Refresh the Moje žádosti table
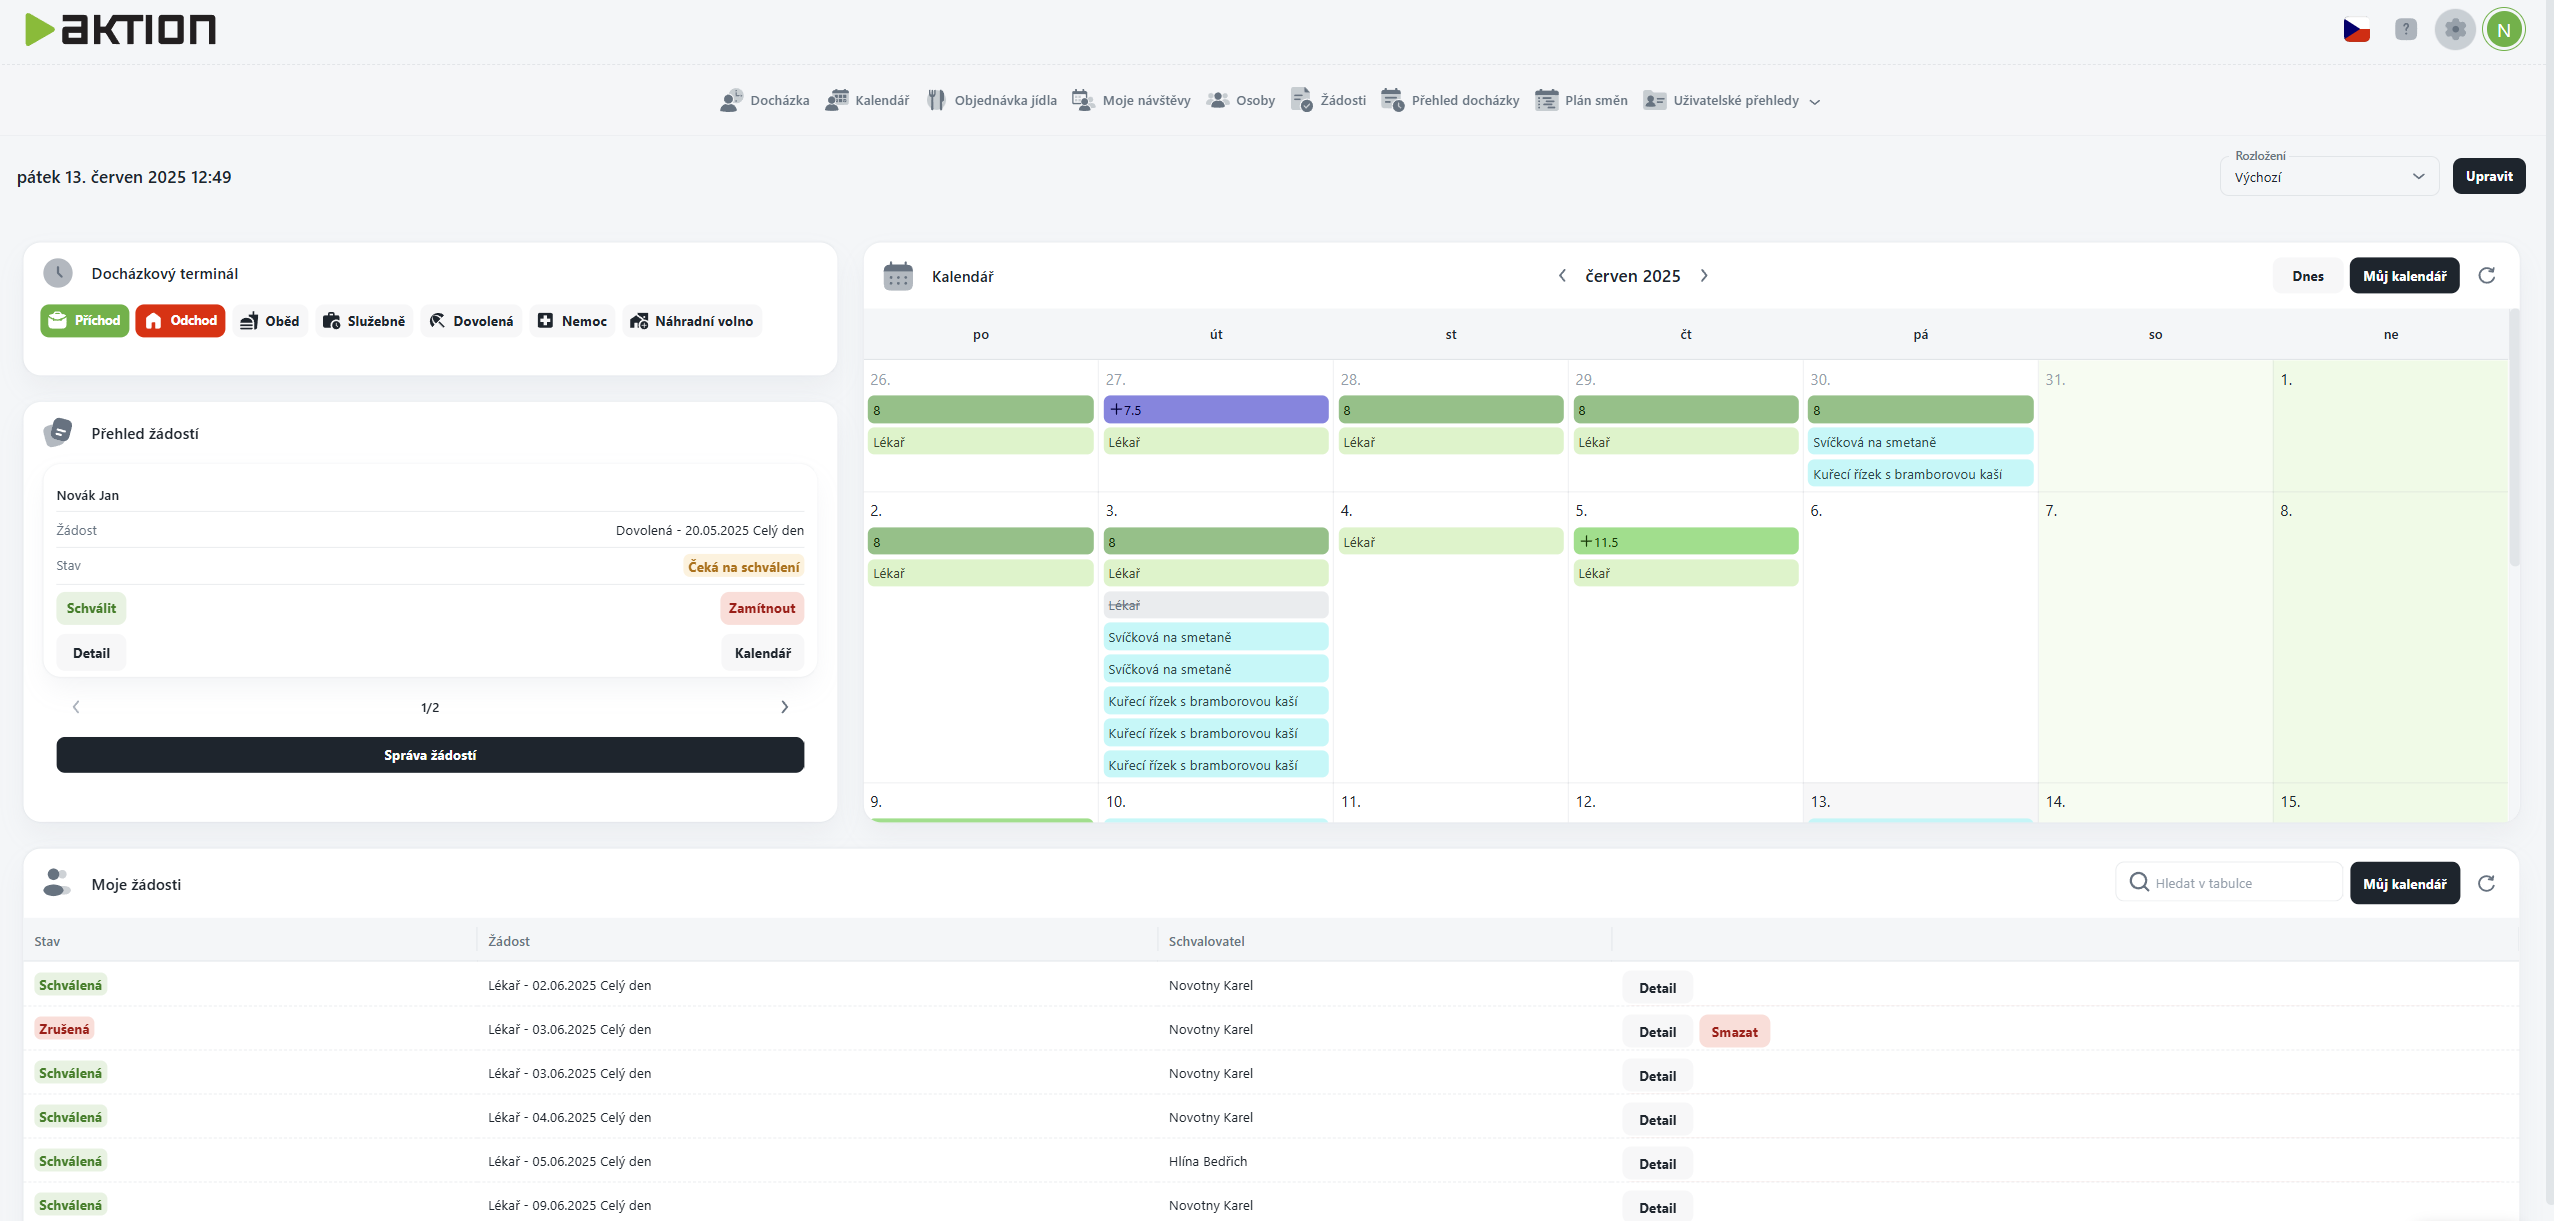2554x1221 pixels. click(x=2487, y=884)
